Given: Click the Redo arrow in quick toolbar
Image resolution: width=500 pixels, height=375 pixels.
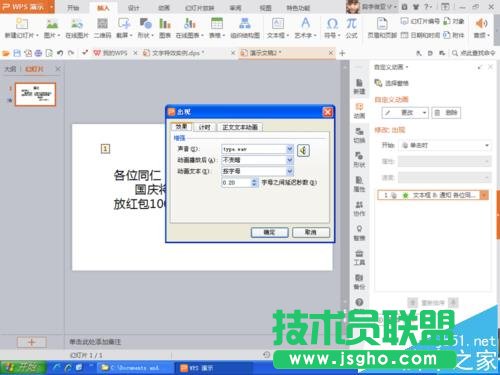Looking at the screenshot, I should pyautogui.click(x=71, y=53).
